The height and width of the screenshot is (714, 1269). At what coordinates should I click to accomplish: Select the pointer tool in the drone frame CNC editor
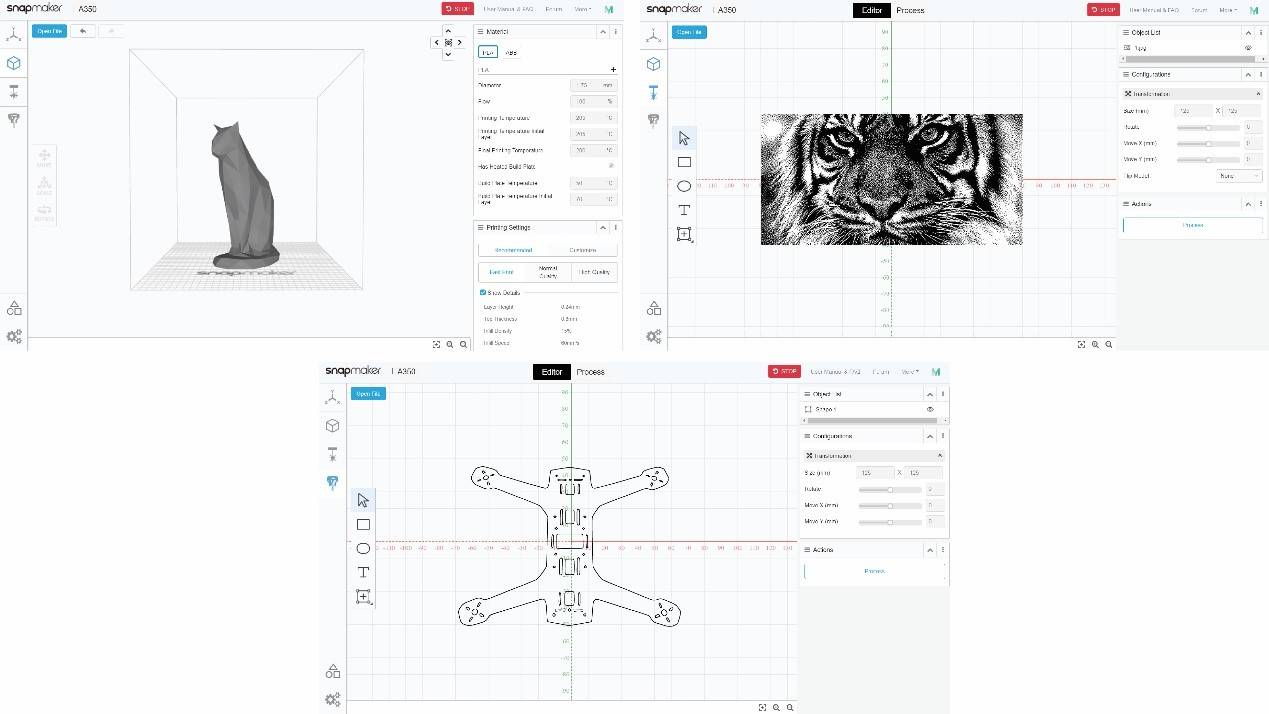363,500
